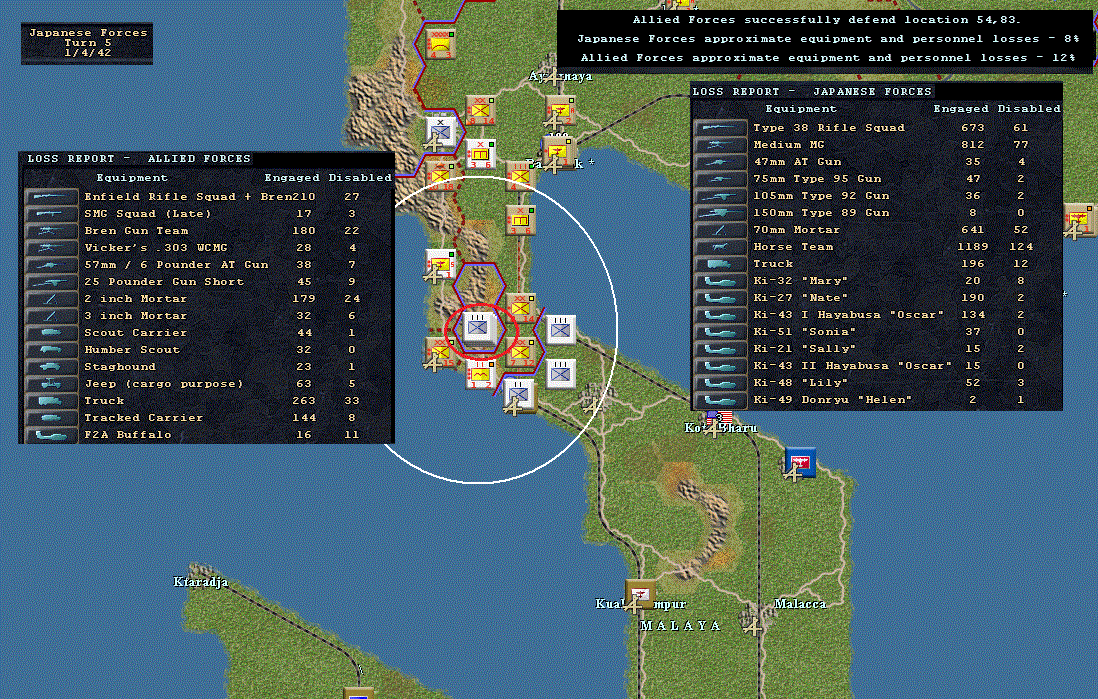1098x699 pixels.
Task: Click the Ki-48 "Lily" aircraft icon
Action: [721, 383]
